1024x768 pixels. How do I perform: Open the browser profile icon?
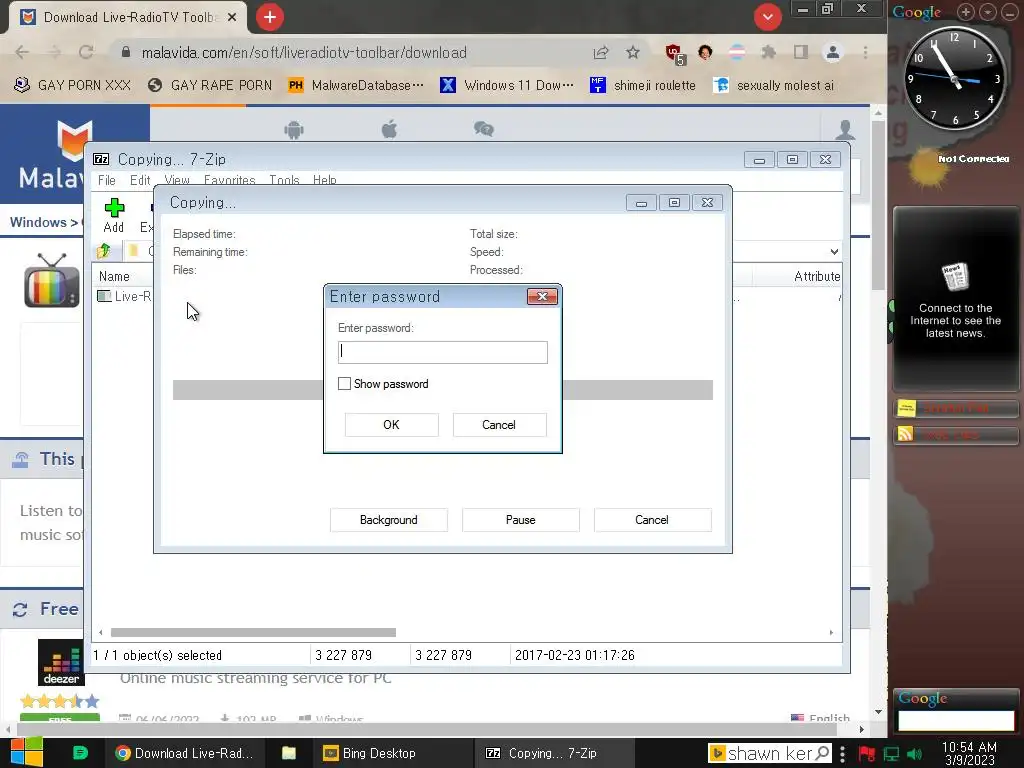coord(833,52)
